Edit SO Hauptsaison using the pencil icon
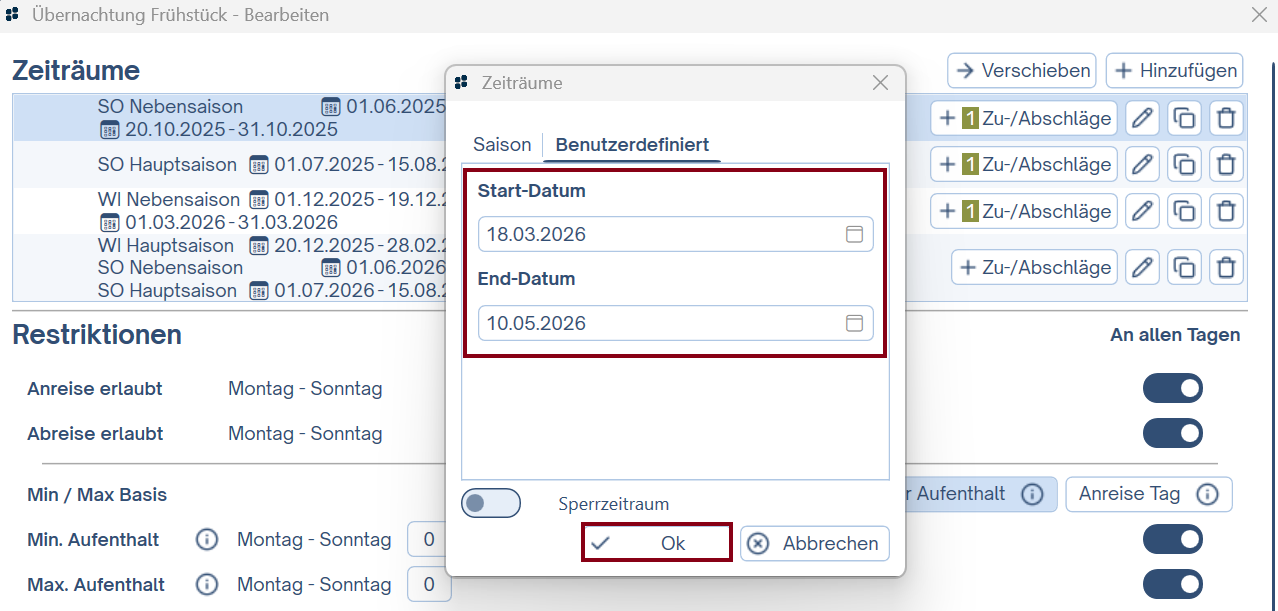Screen dimensions: 1278x611 coord(1142,164)
